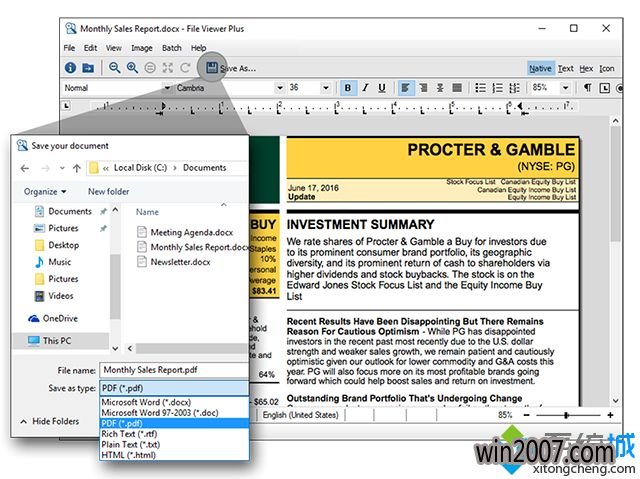Select OneDrive in the navigation pane
Screen dimensions: 640x479
pos(53,318)
